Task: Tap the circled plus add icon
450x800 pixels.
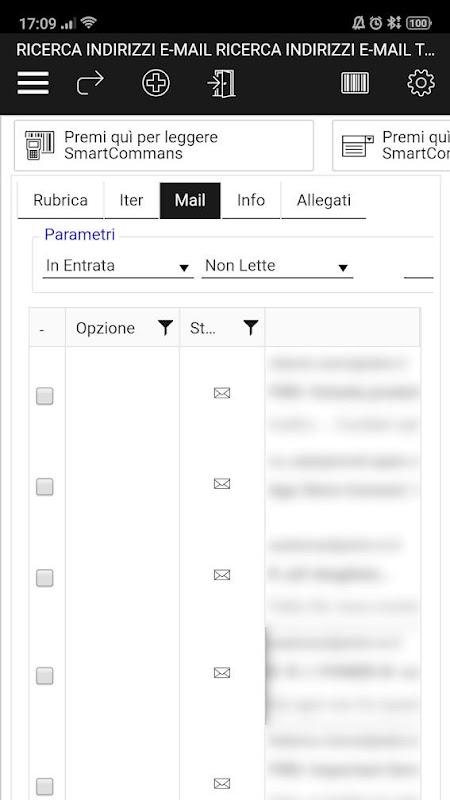Action: tap(156, 83)
